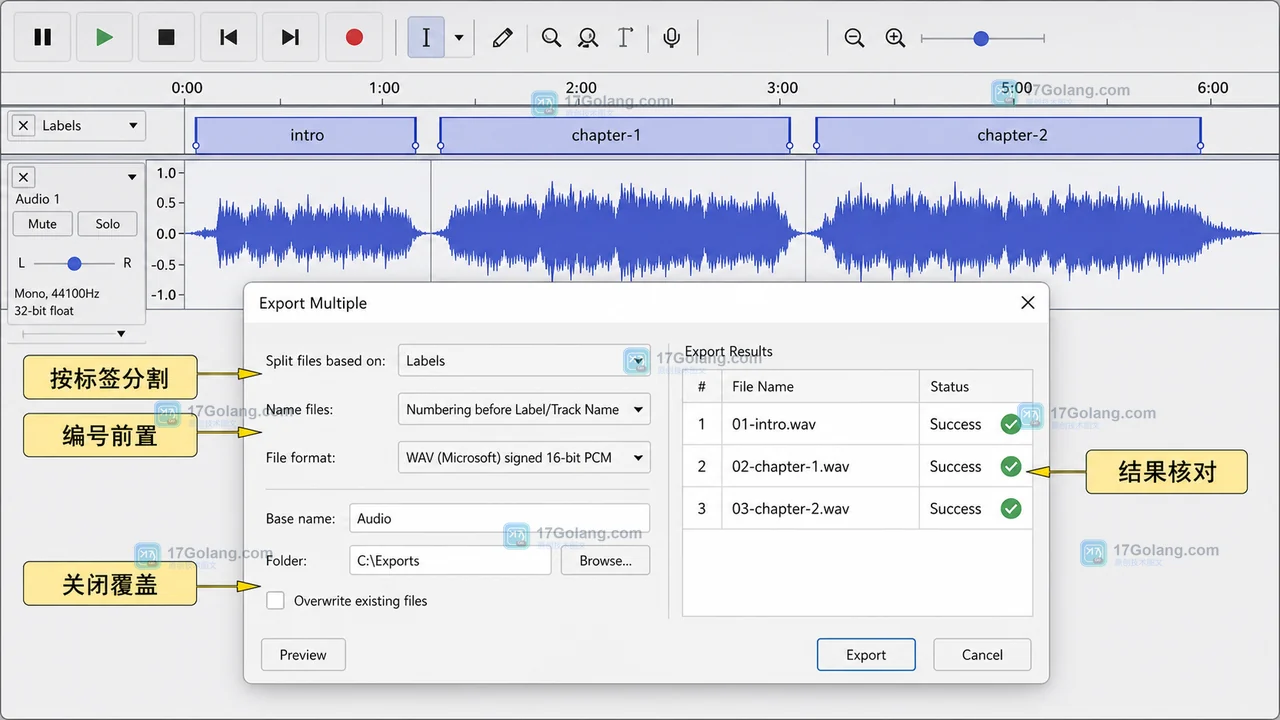Select the intro label region

(306, 135)
